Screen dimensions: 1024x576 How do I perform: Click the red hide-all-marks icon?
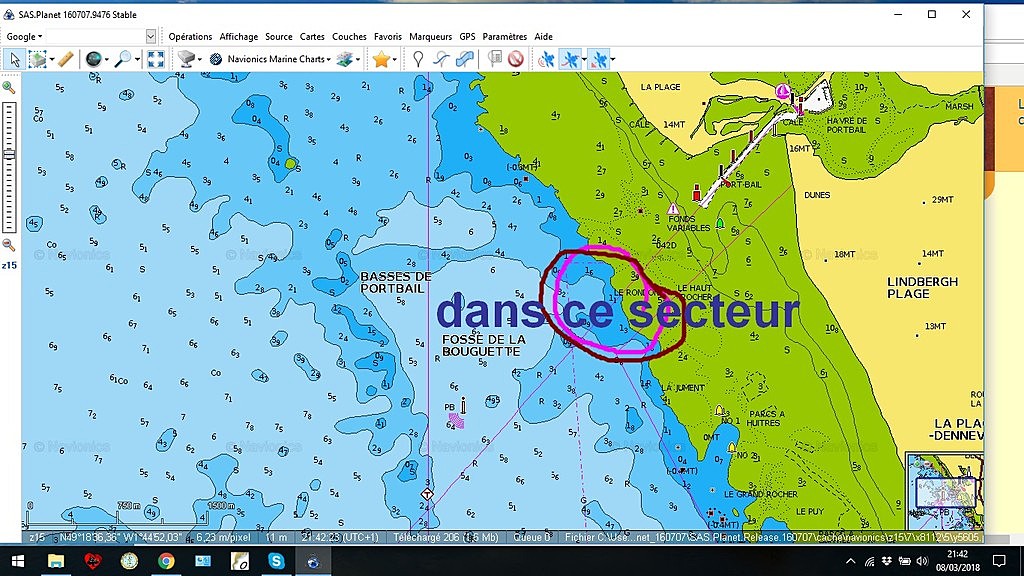[x=516, y=59]
